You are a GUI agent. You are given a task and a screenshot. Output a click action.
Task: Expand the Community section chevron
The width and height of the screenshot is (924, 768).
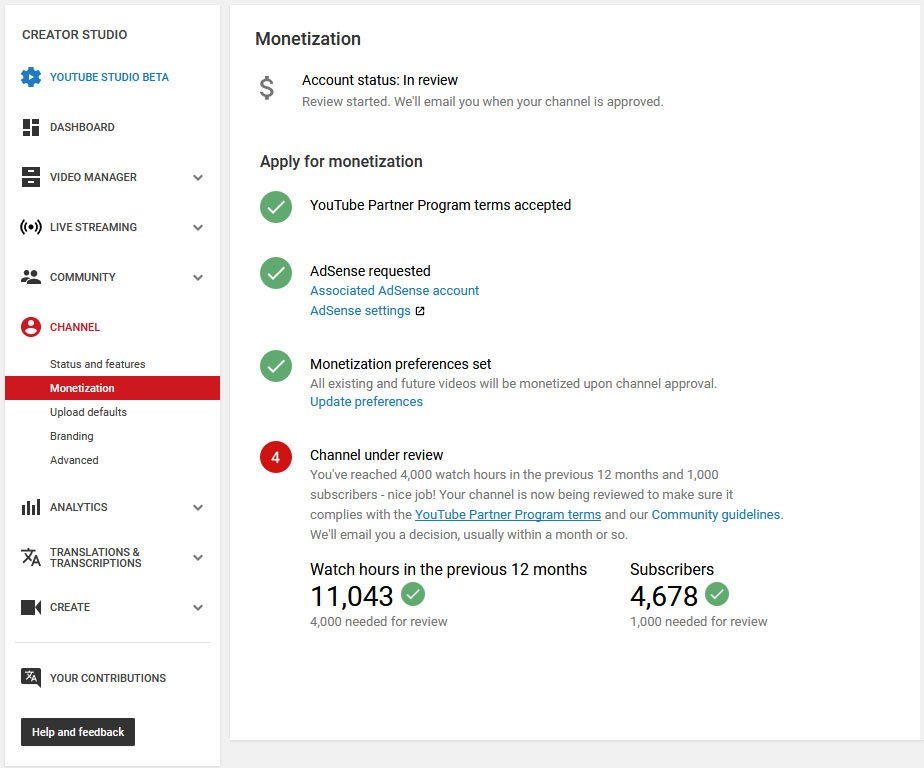pyautogui.click(x=198, y=278)
